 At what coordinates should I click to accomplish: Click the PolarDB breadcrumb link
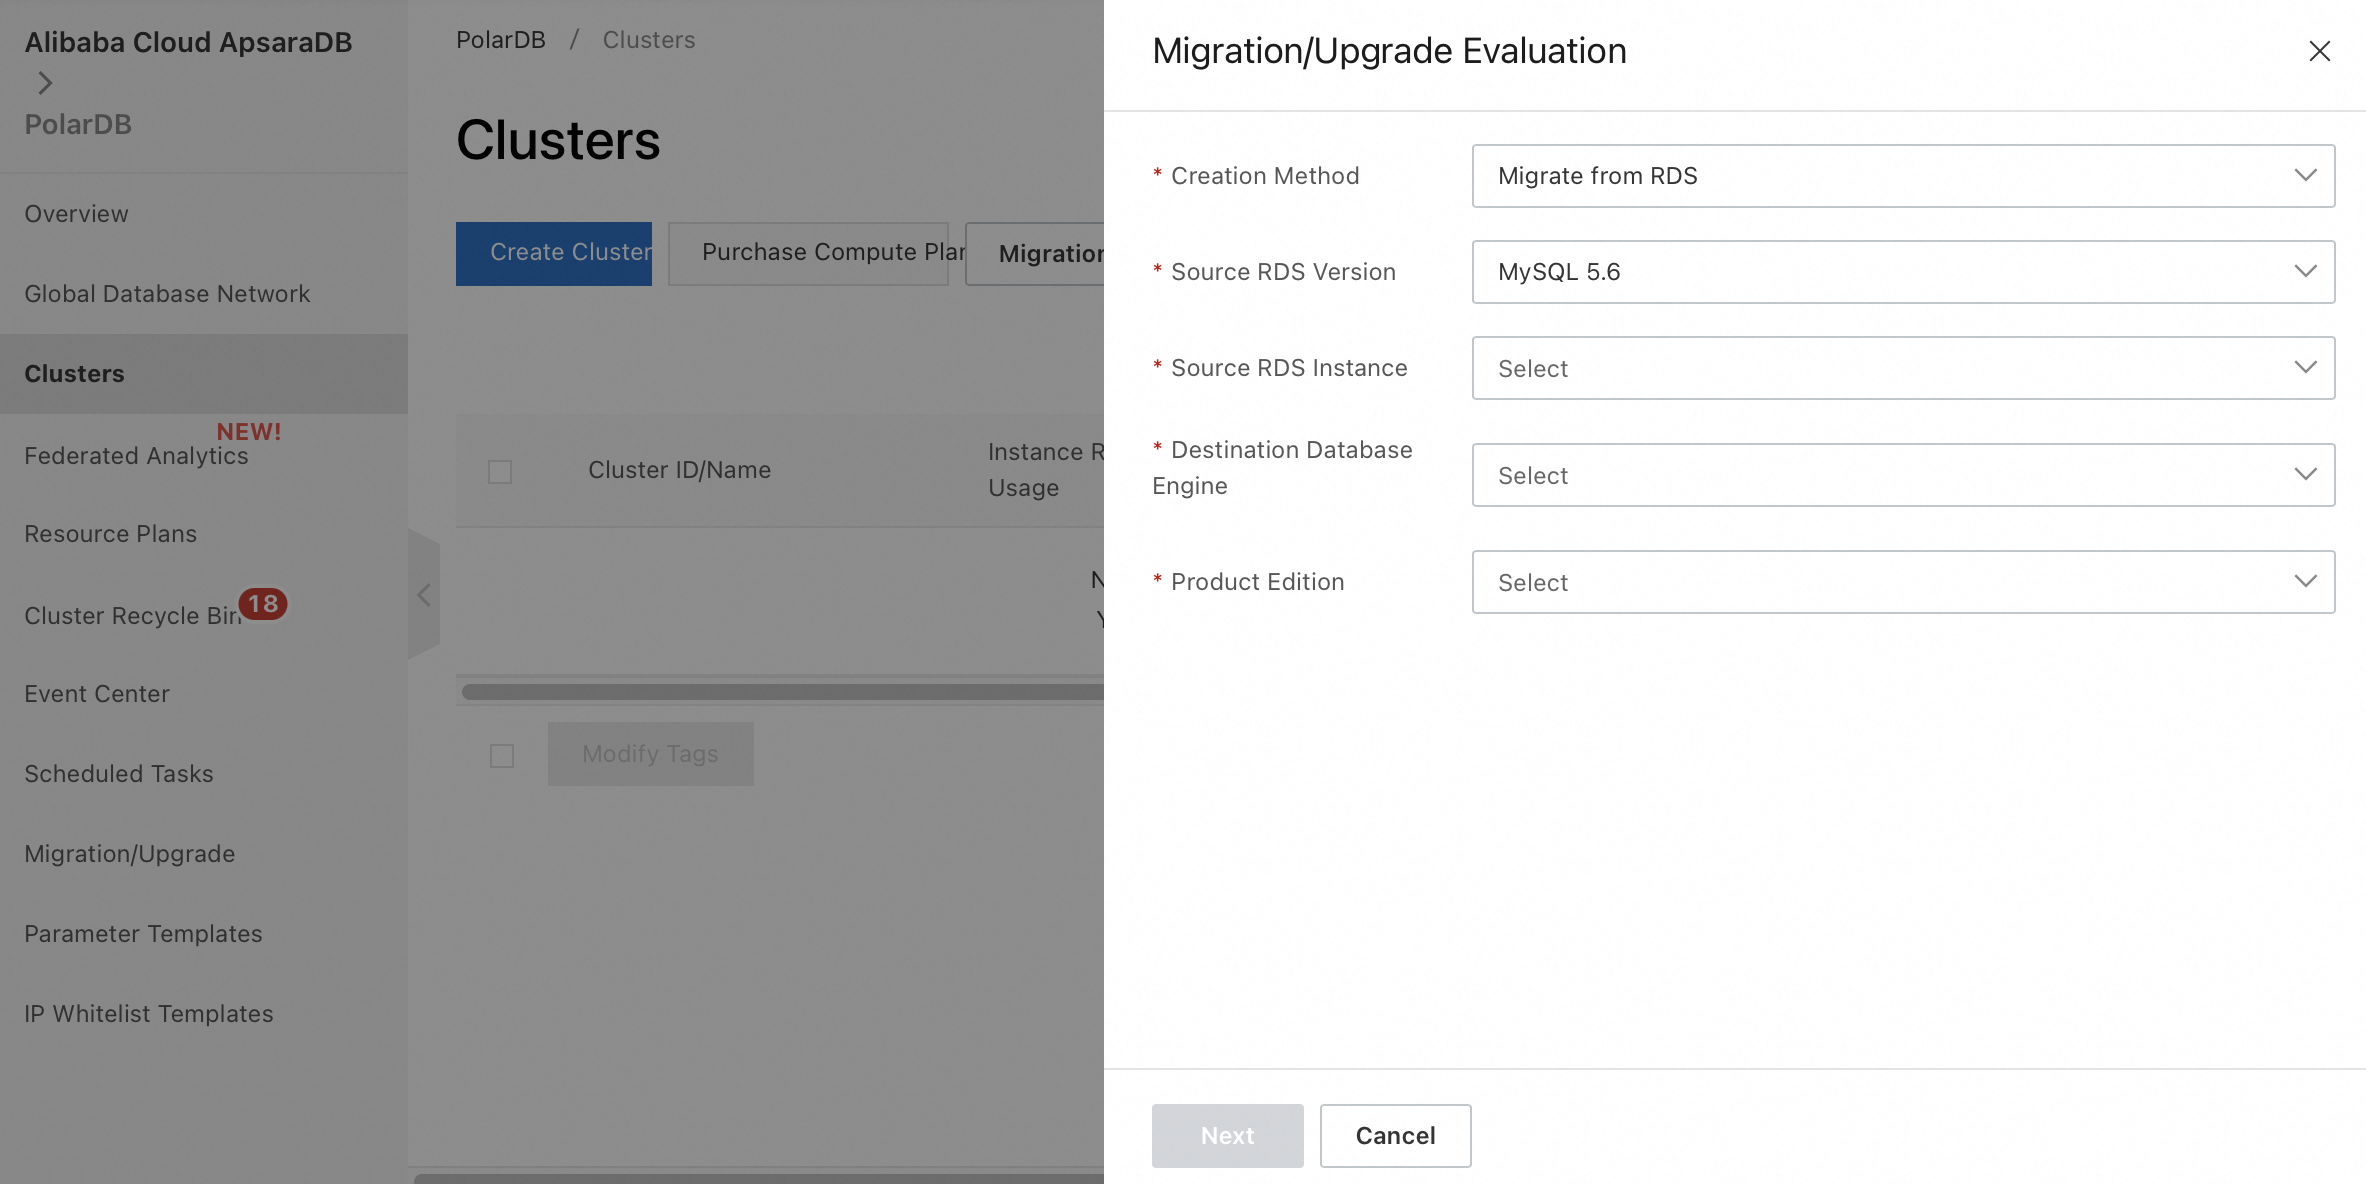500,40
